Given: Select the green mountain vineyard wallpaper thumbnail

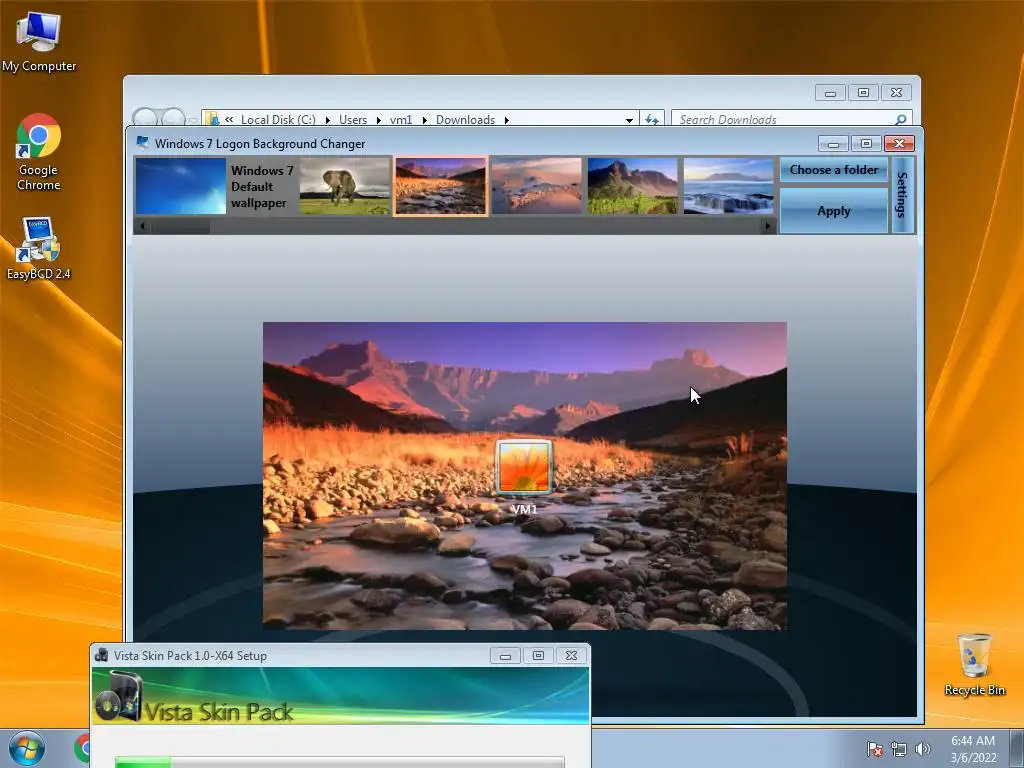Looking at the screenshot, I should pyautogui.click(x=632, y=186).
